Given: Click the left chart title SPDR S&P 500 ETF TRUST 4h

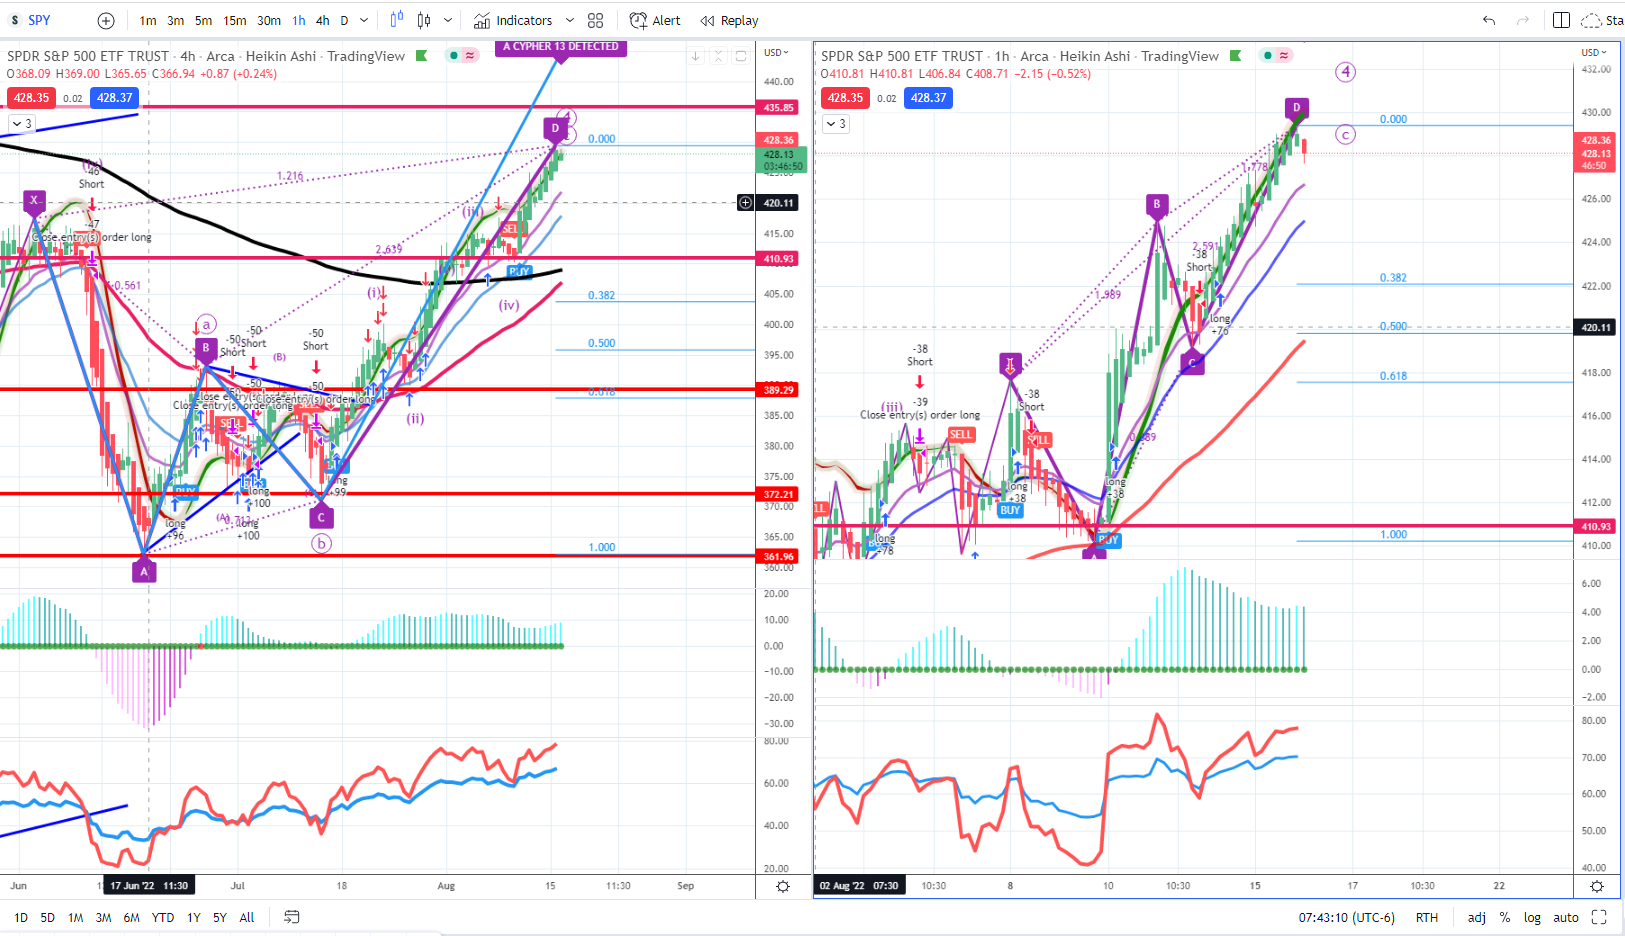Looking at the screenshot, I should click(206, 56).
